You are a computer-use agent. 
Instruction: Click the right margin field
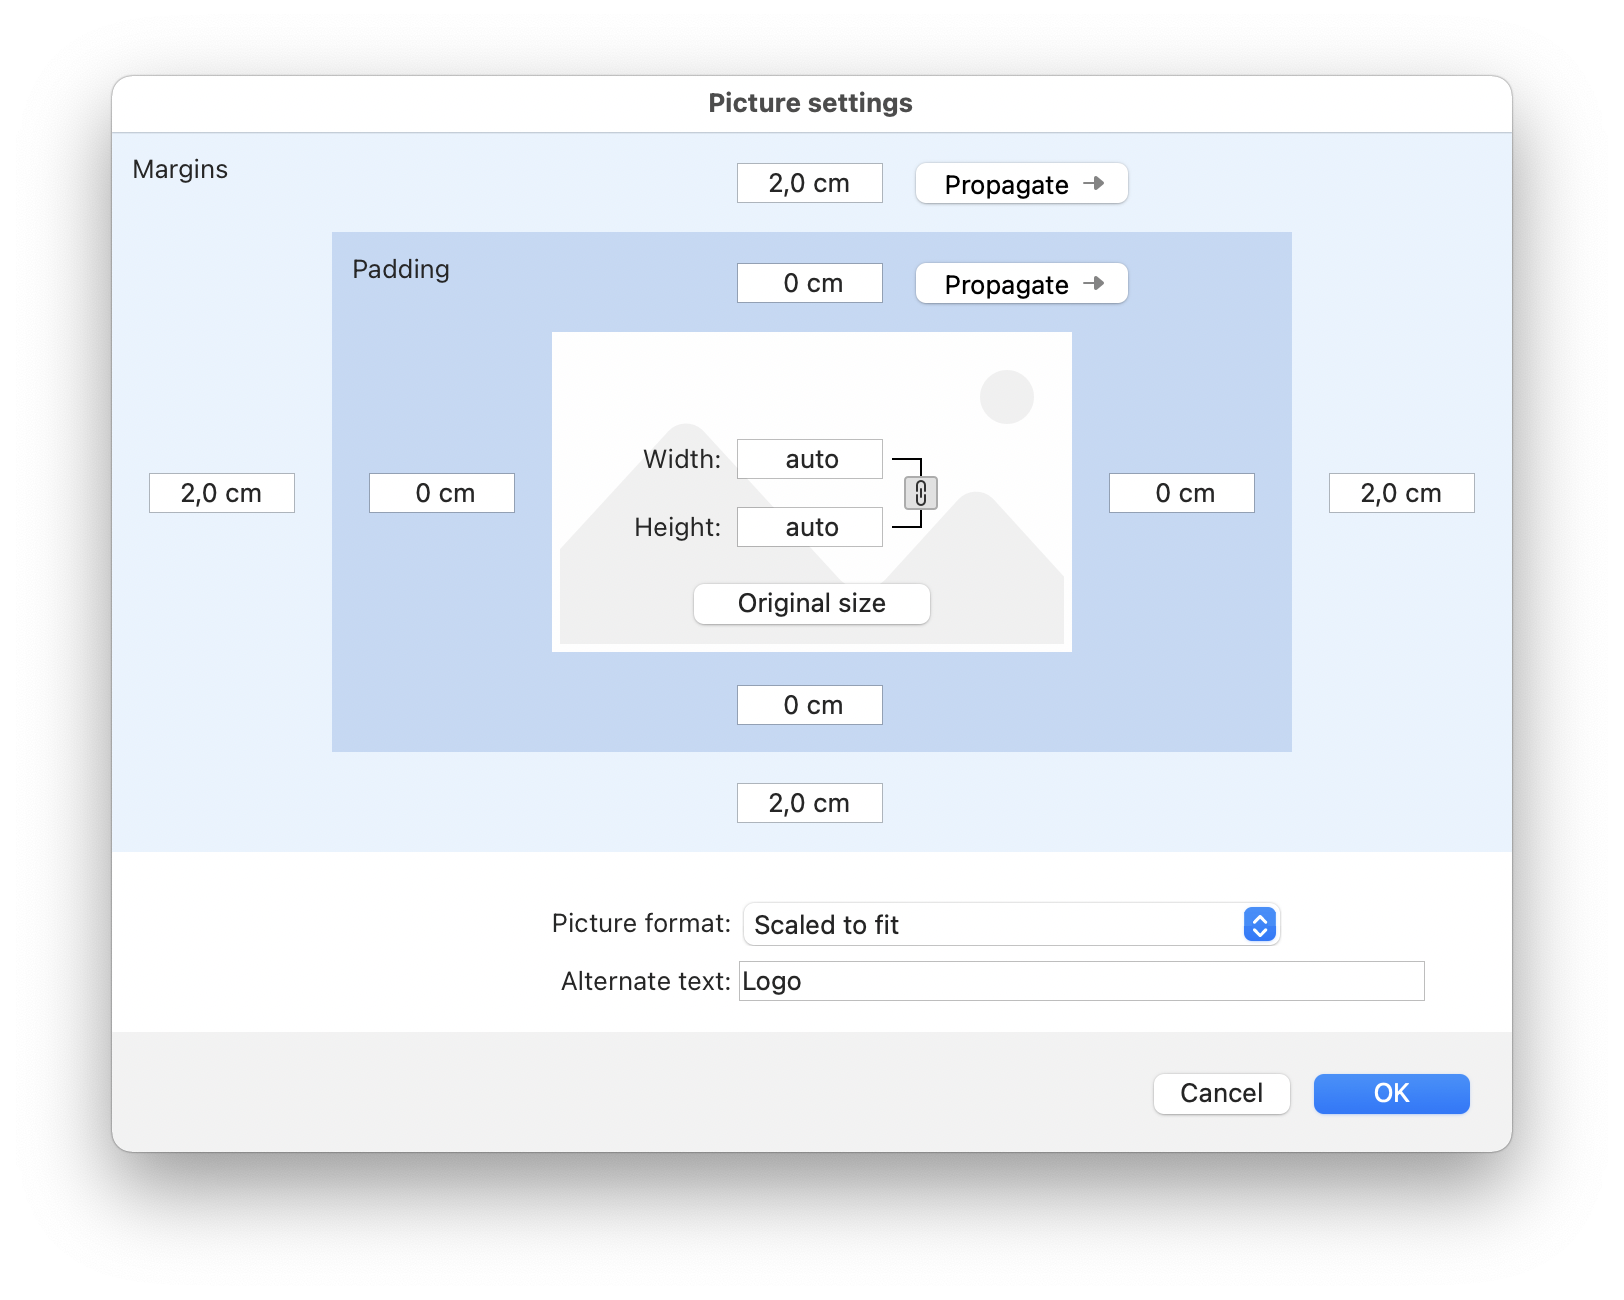1401,493
